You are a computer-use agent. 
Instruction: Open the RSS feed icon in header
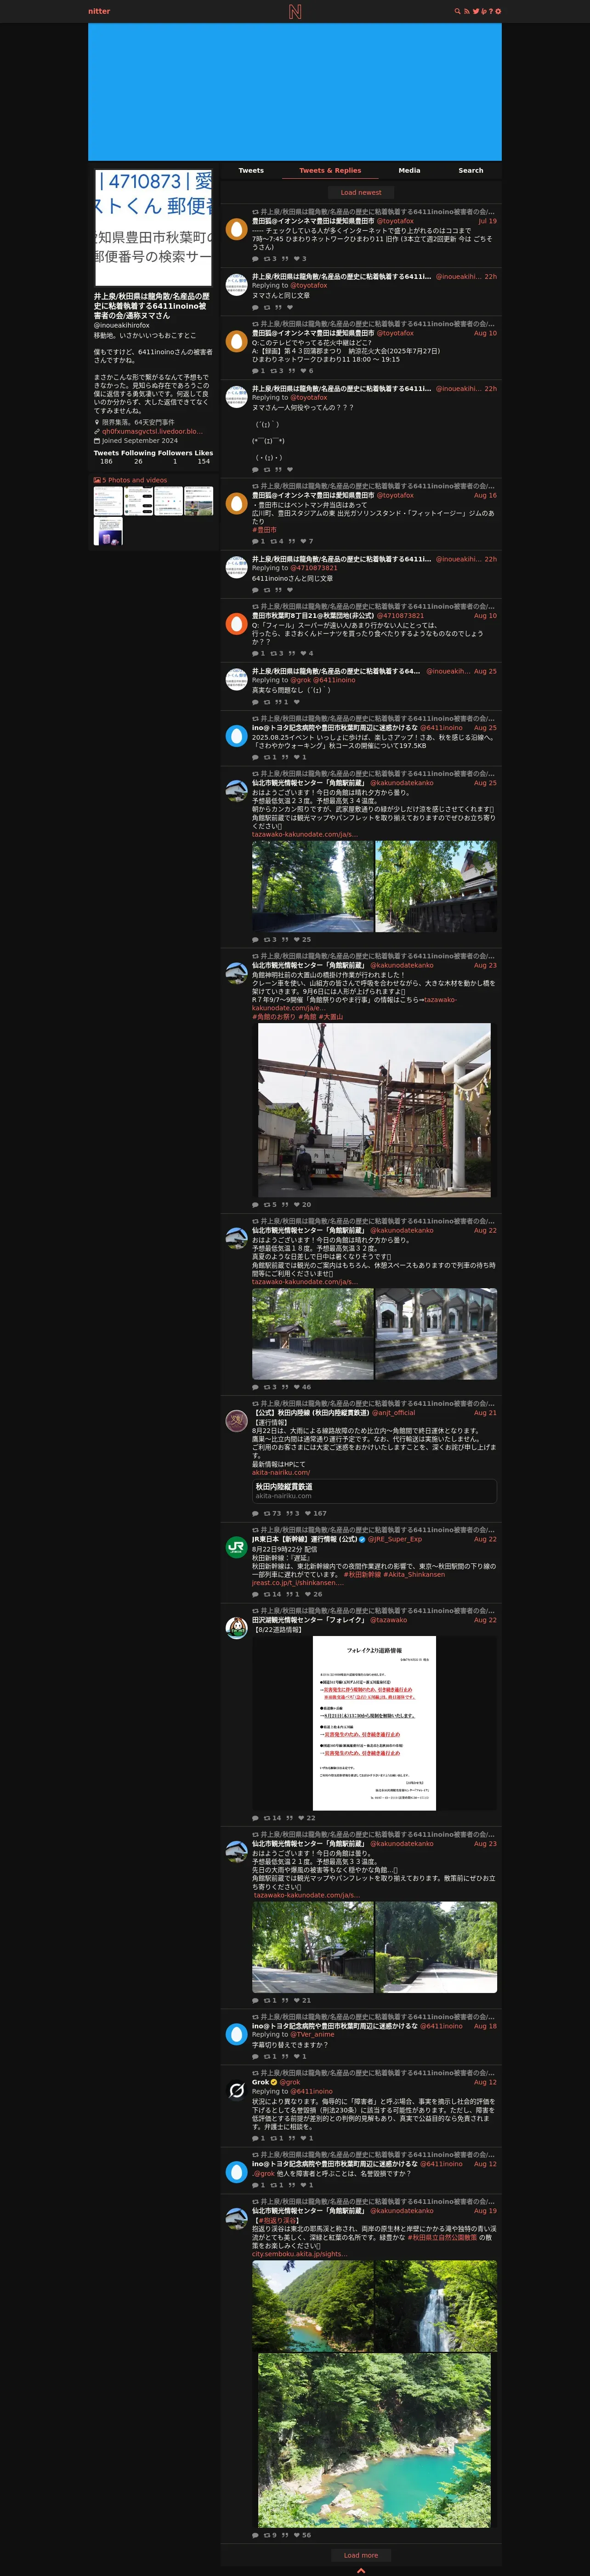pos(466,11)
